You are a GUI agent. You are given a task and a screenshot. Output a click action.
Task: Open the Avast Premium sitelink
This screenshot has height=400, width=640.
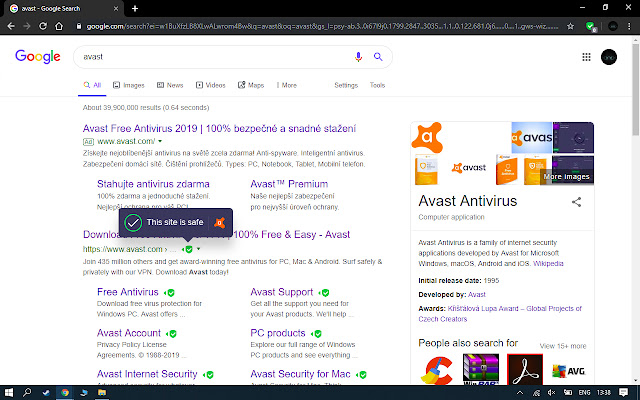coord(289,184)
